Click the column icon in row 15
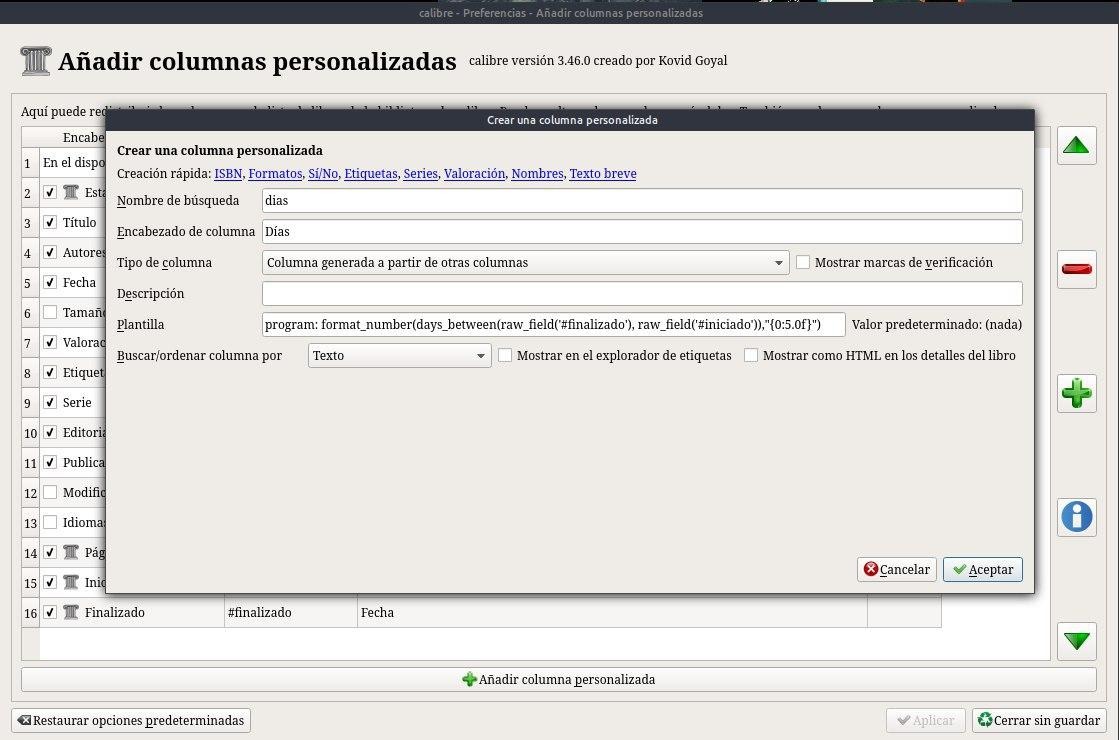1119x740 pixels. (71, 582)
